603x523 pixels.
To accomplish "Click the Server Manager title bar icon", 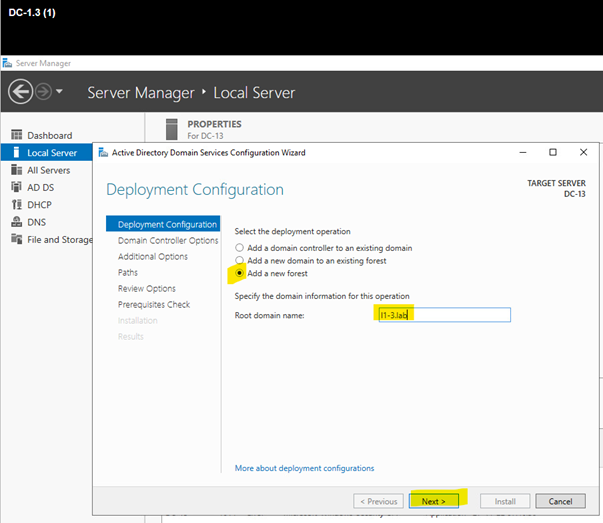I will (x=7, y=63).
